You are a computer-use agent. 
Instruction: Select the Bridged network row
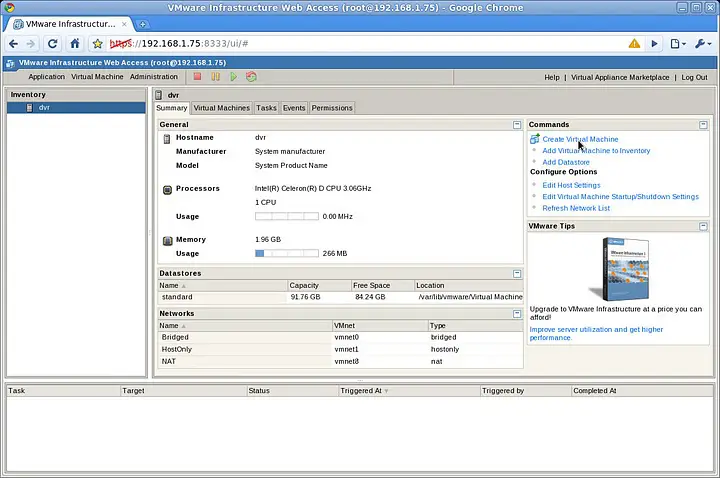click(340, 337)
